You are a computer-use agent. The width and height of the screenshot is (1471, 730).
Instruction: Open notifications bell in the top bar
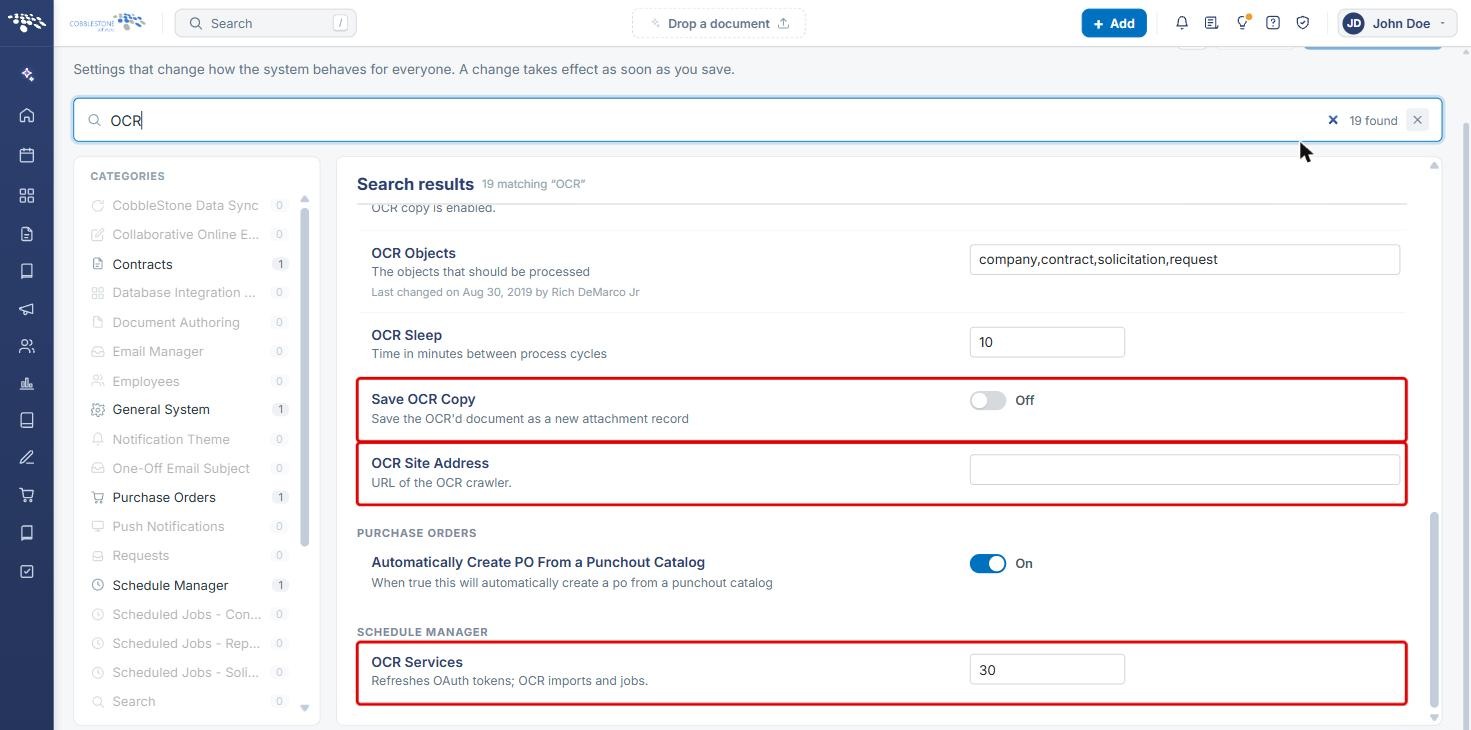[x=1182, y=23]
